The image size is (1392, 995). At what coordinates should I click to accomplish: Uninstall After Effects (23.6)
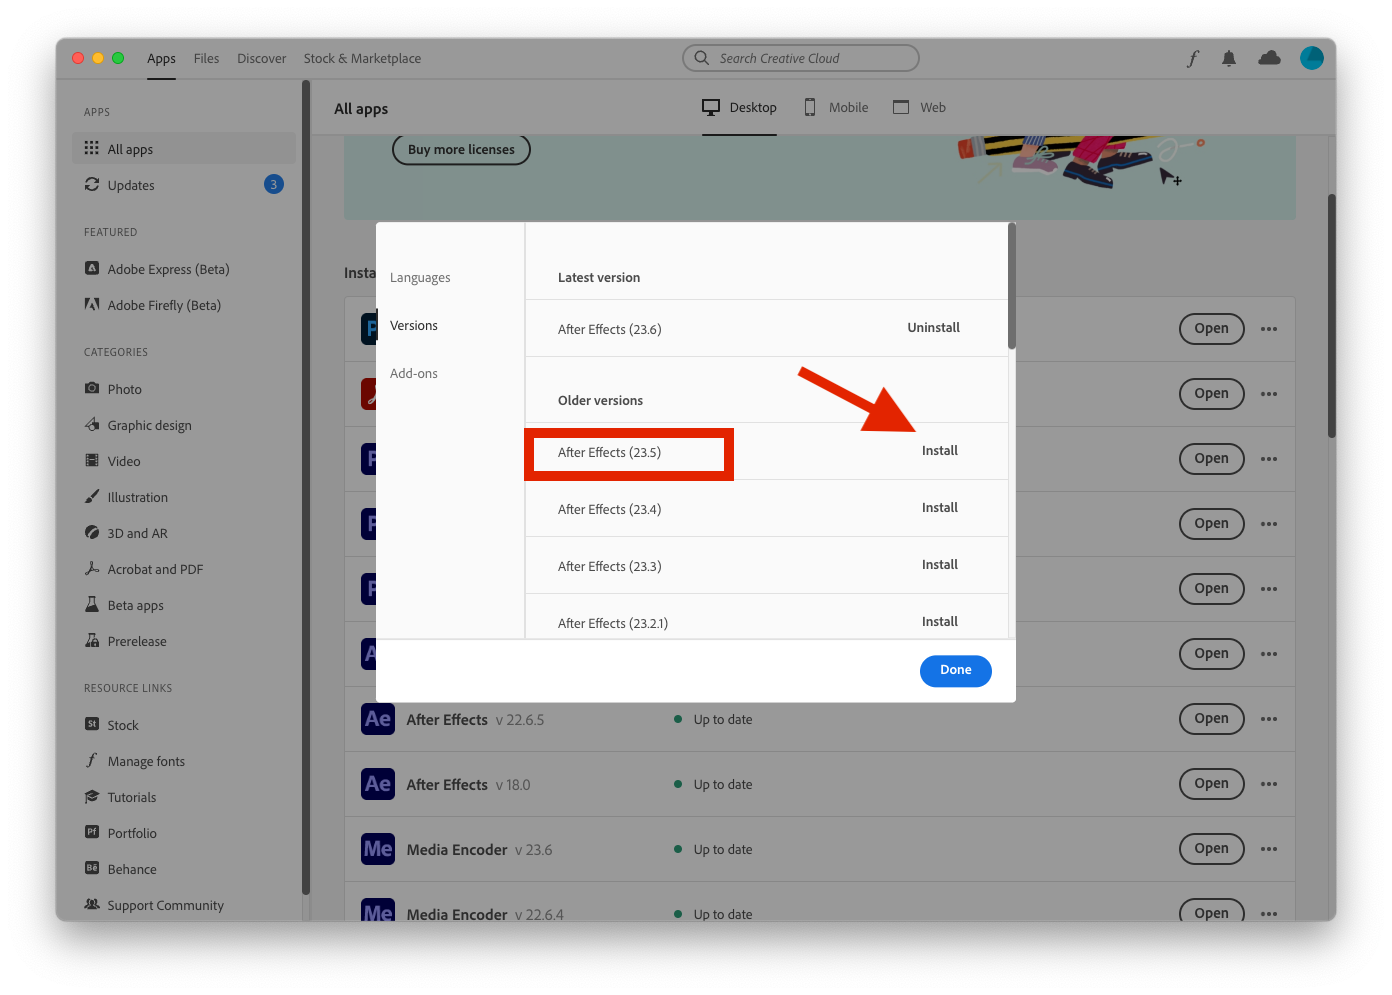coord(933,328)
